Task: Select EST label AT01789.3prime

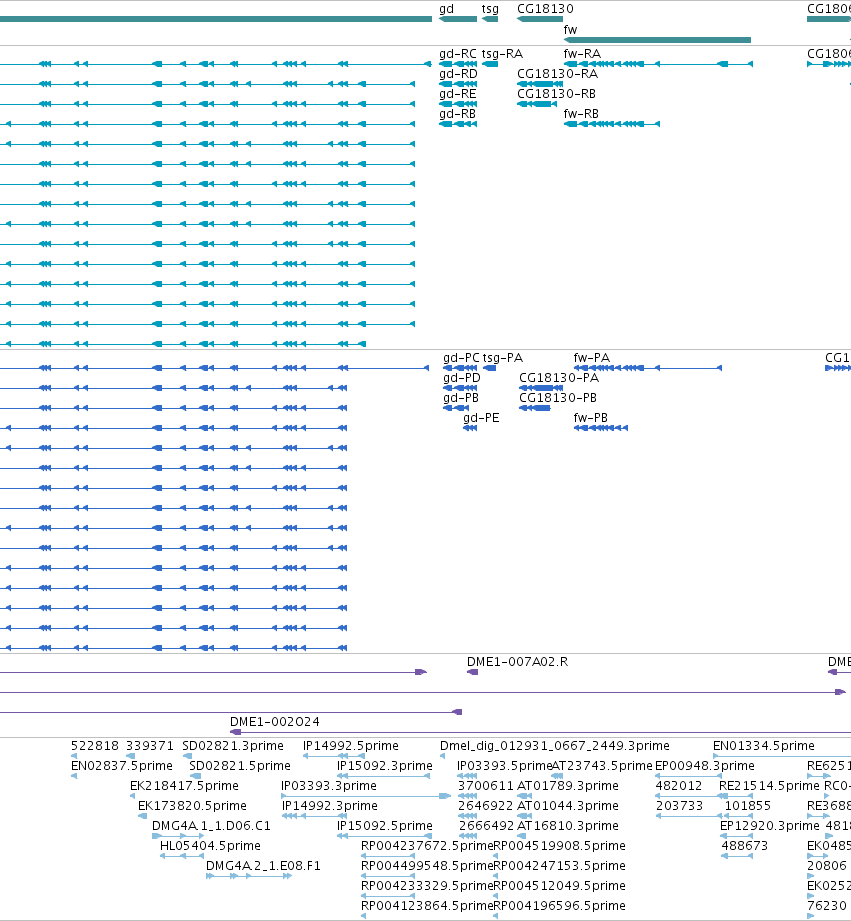Action: point(567,786)
